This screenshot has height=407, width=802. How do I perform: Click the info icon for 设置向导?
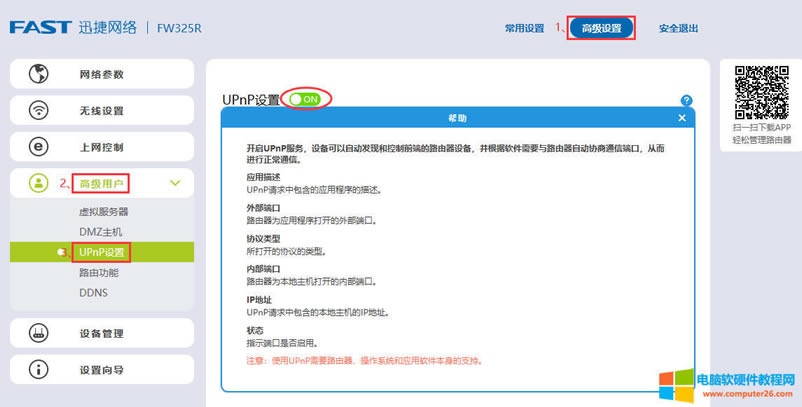pyautogui.click(x=39, y=370)
